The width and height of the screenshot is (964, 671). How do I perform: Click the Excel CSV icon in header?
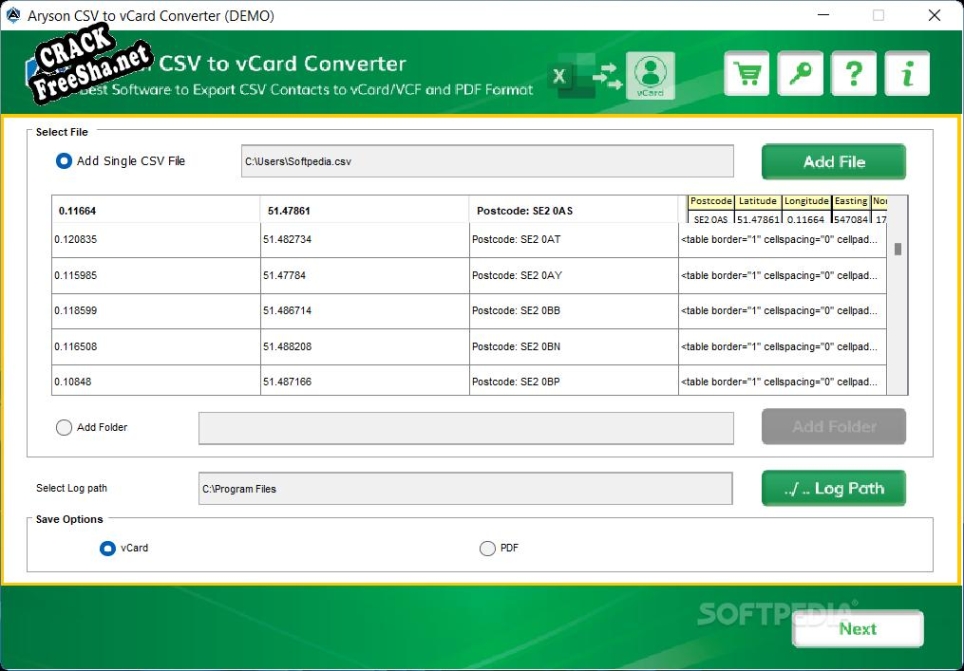(563, 77)
